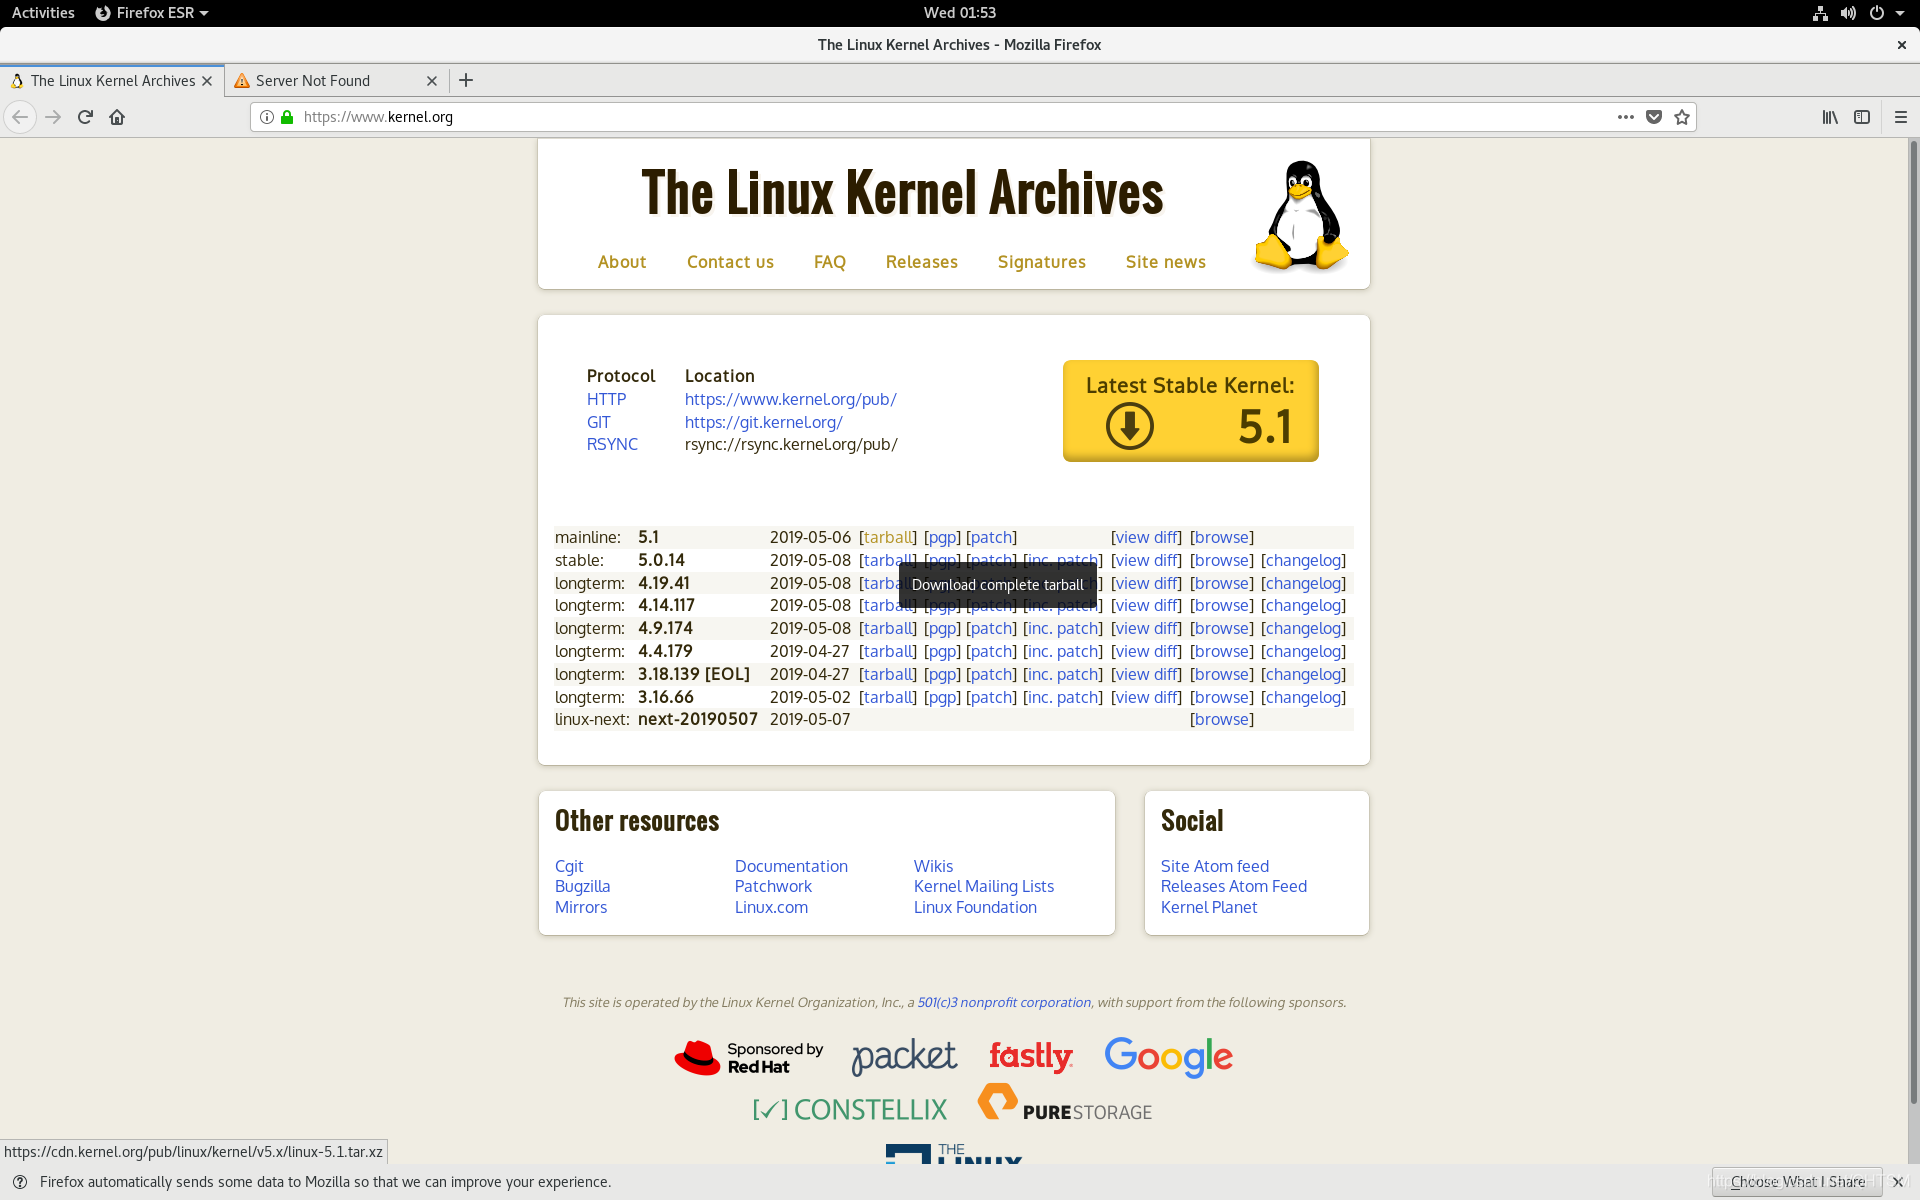Click the Tux penguin logo
The image size is (1920, 1200).
pos(1301,216)
